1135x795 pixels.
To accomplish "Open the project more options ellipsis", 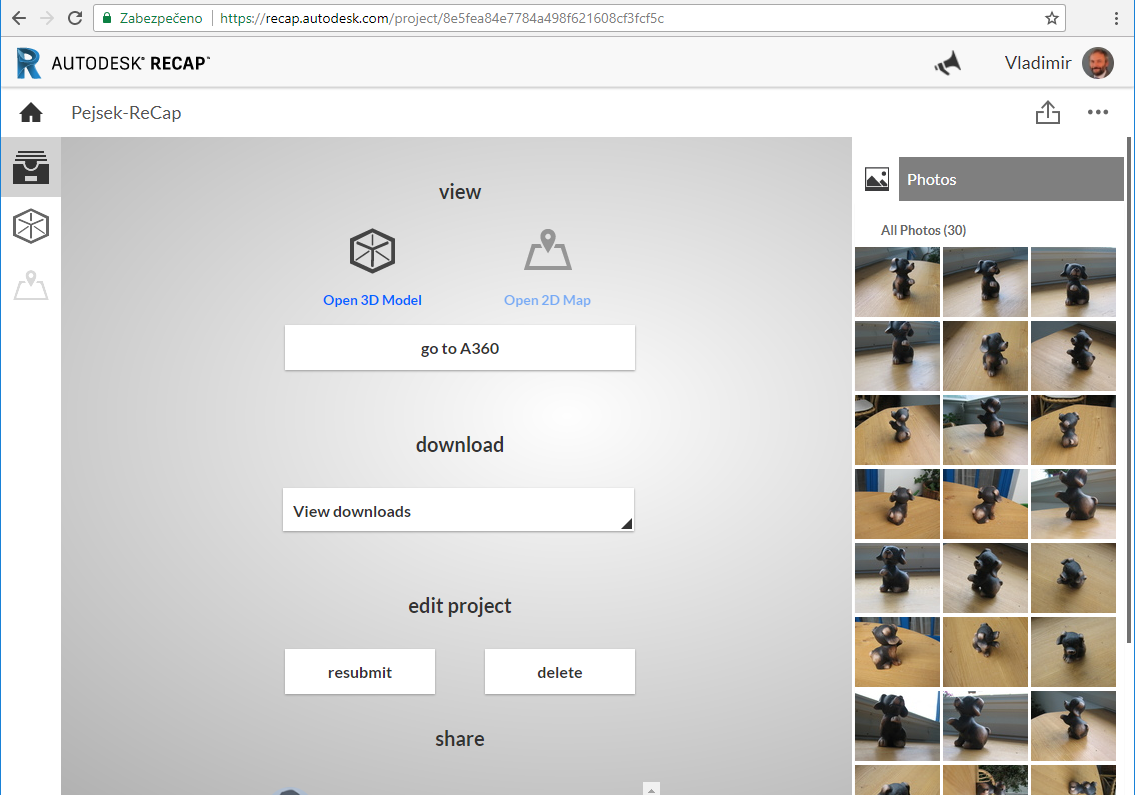I will tap(1097, 112).
